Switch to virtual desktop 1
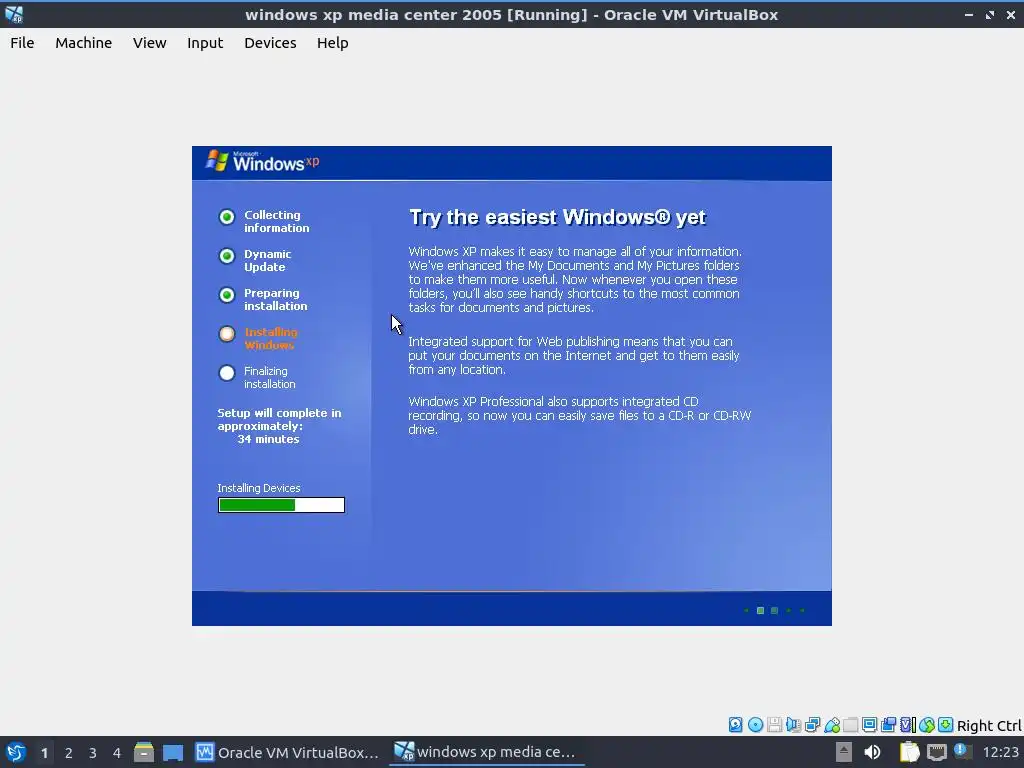 pyautogui.click(x=44, y=753)
